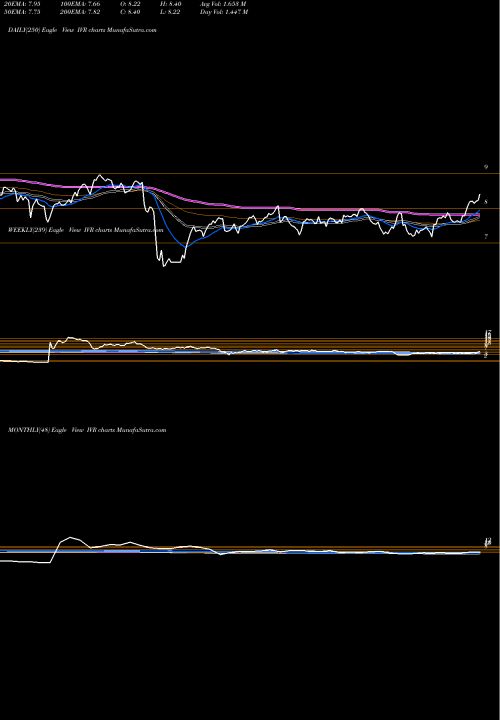Click the 200EMA: 7.82 value
Screen dimensions: 500x720
(80, 12)
